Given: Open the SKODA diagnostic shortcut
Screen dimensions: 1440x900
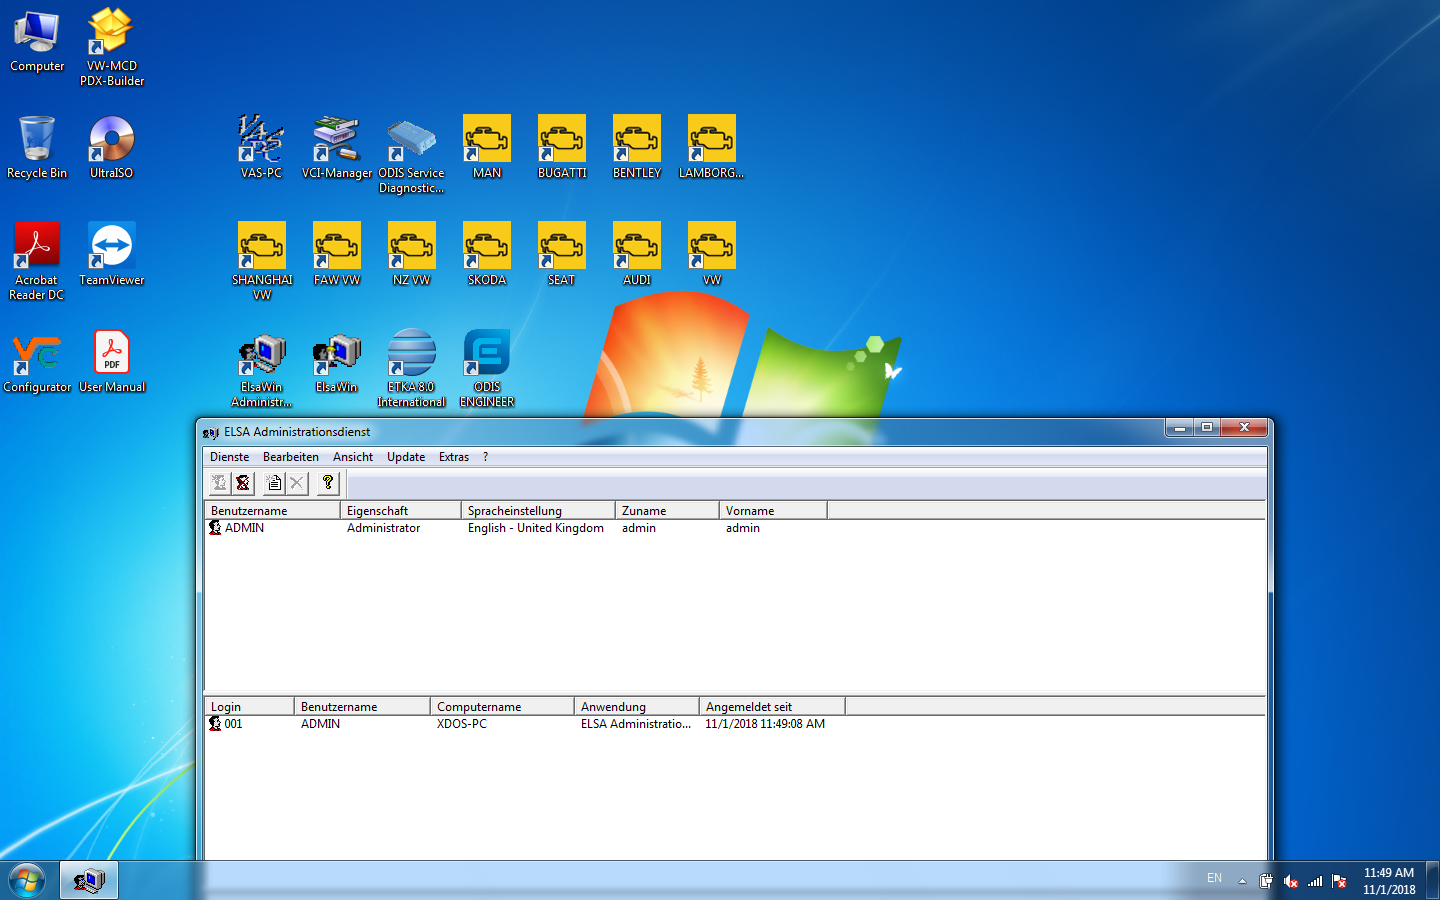Looking at the screenshot, I should 487,254.
